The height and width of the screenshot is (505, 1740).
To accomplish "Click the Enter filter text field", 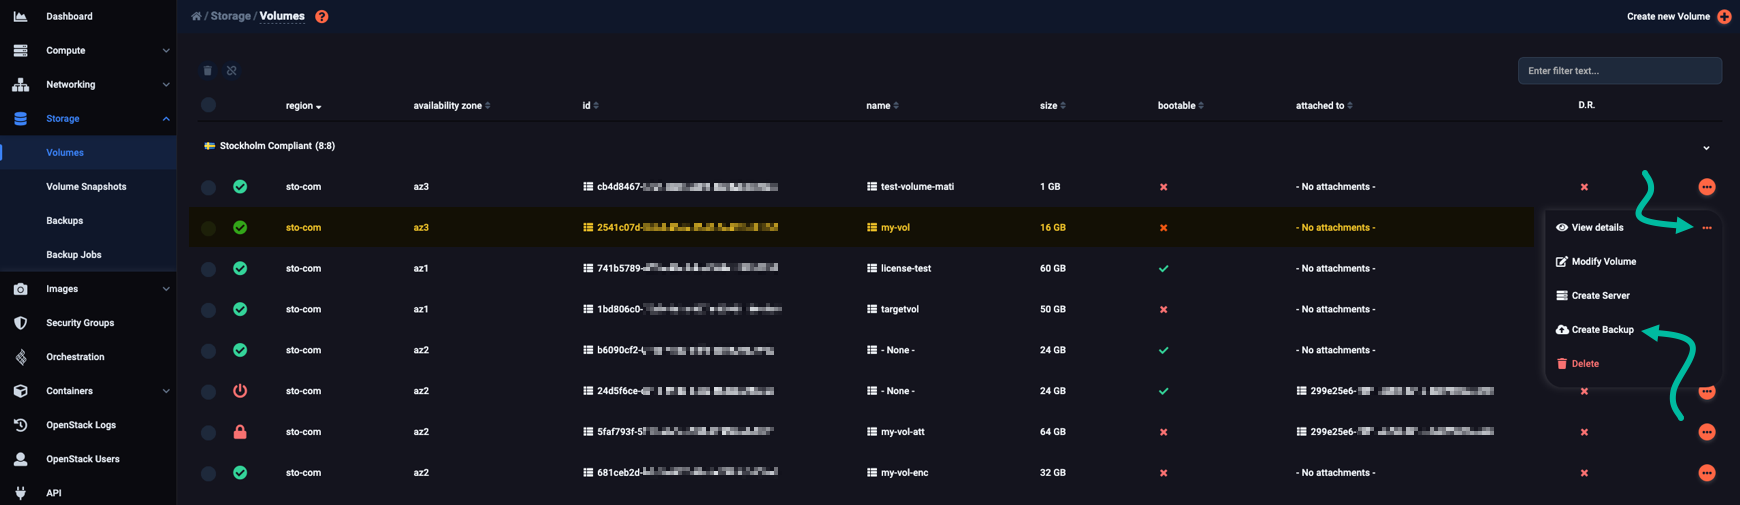I will point(1620,71).
